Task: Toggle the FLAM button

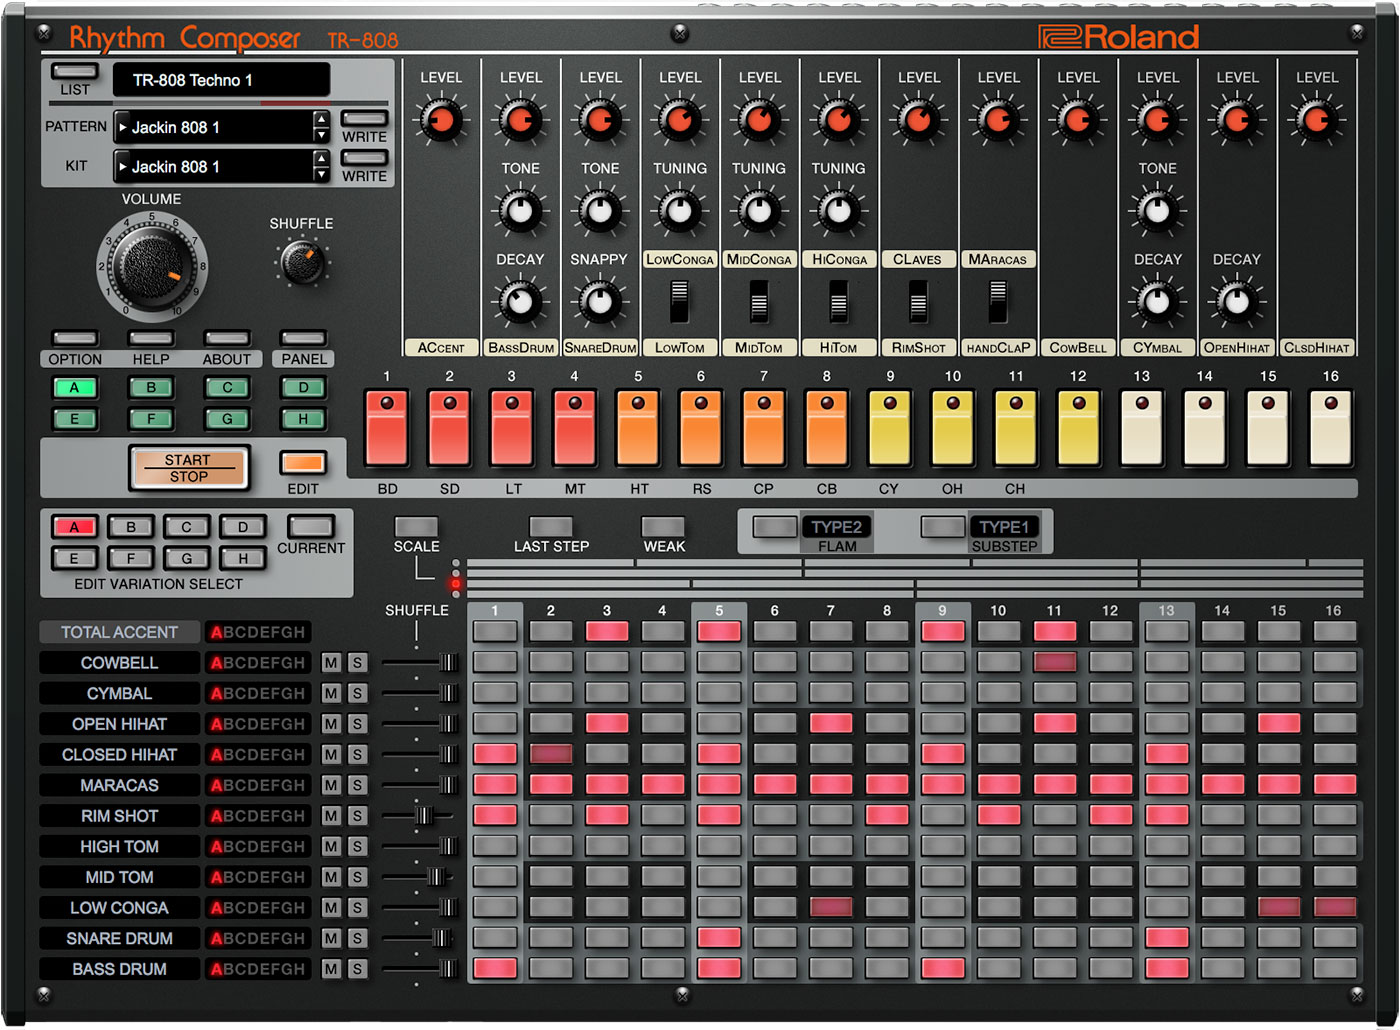Action: [x=775, y=526]
